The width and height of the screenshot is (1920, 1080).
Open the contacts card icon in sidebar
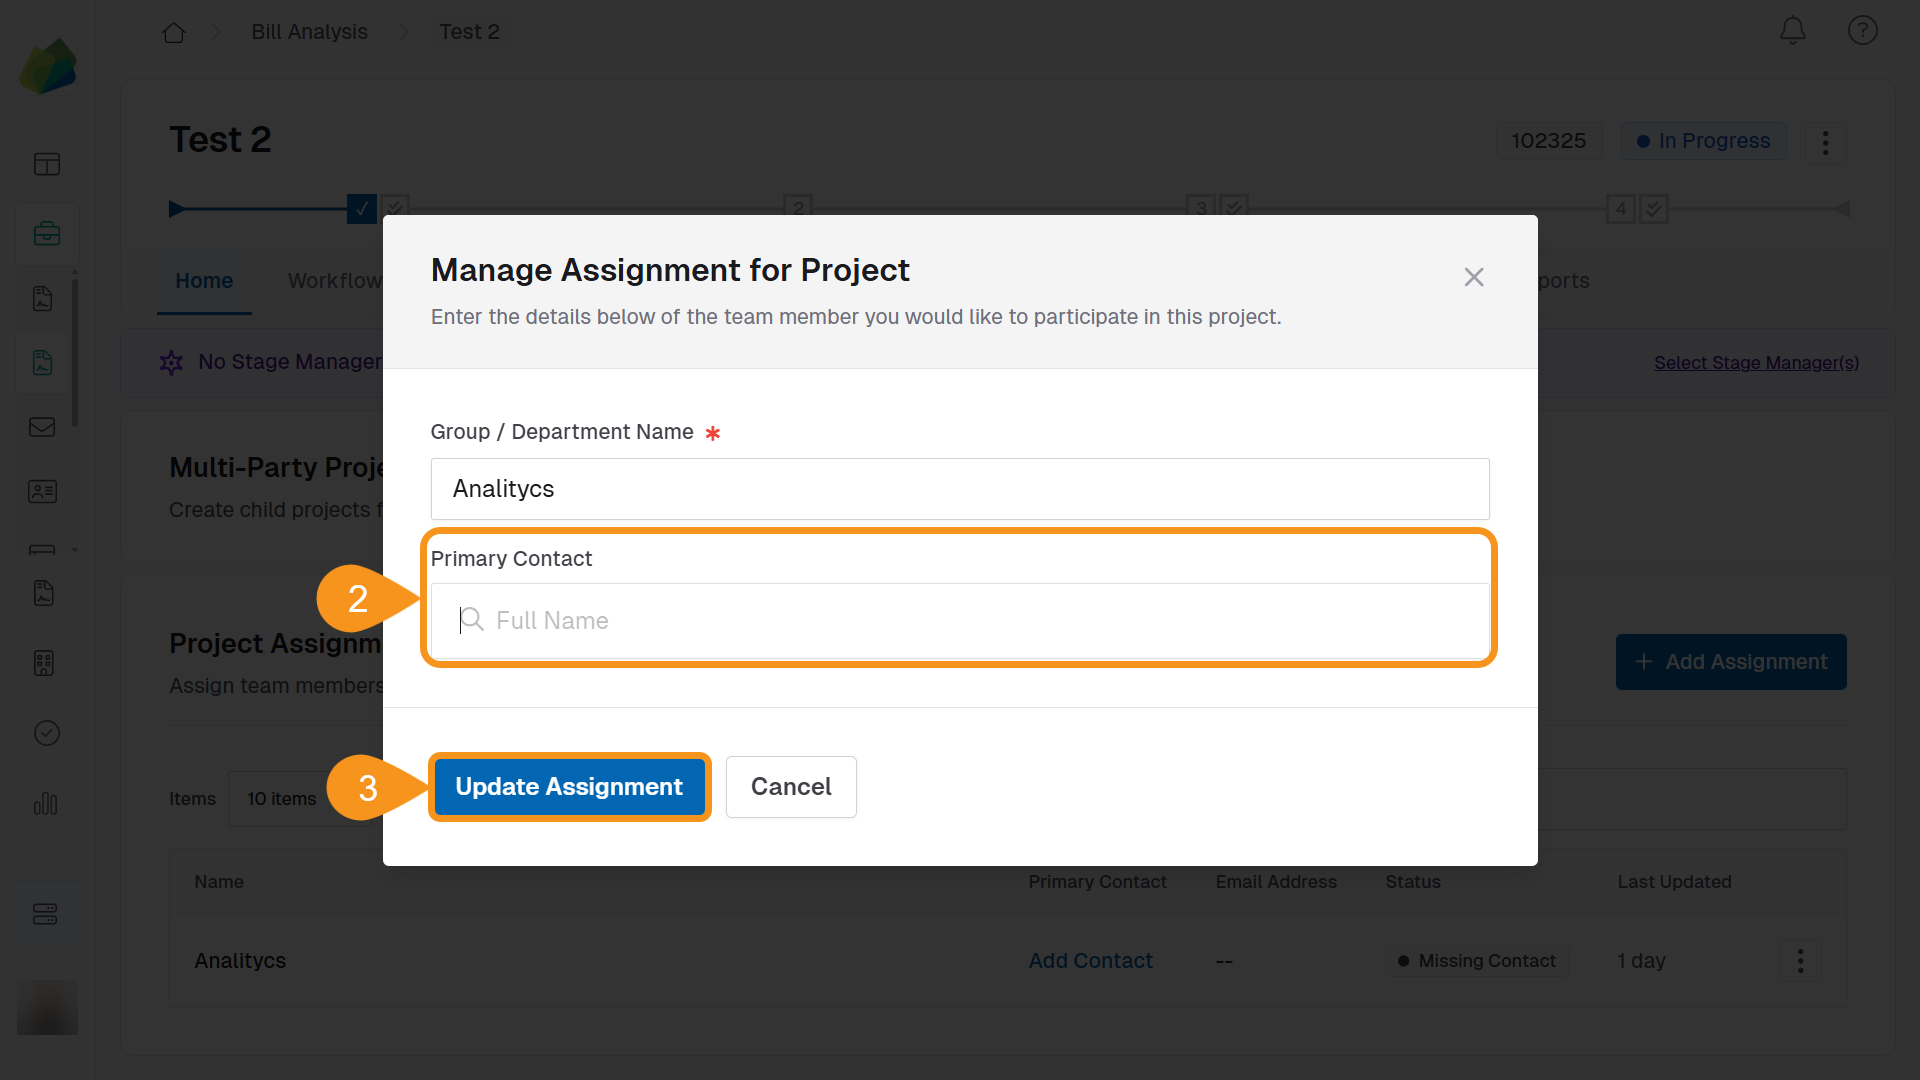coord(42,491)
